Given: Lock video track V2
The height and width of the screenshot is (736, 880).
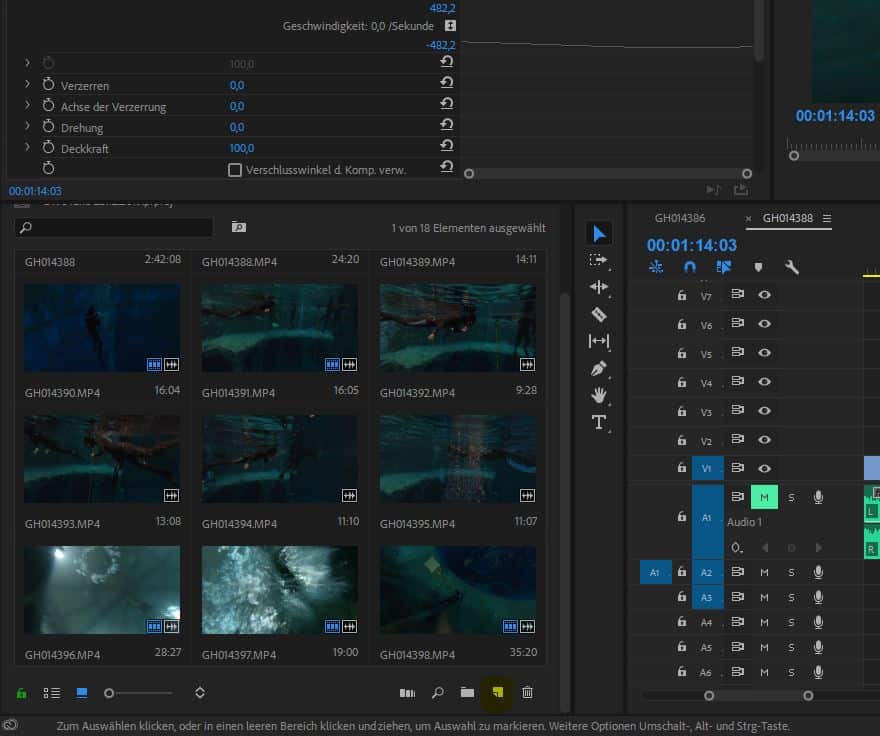Looking at the screenshot, I should point(681,440).
